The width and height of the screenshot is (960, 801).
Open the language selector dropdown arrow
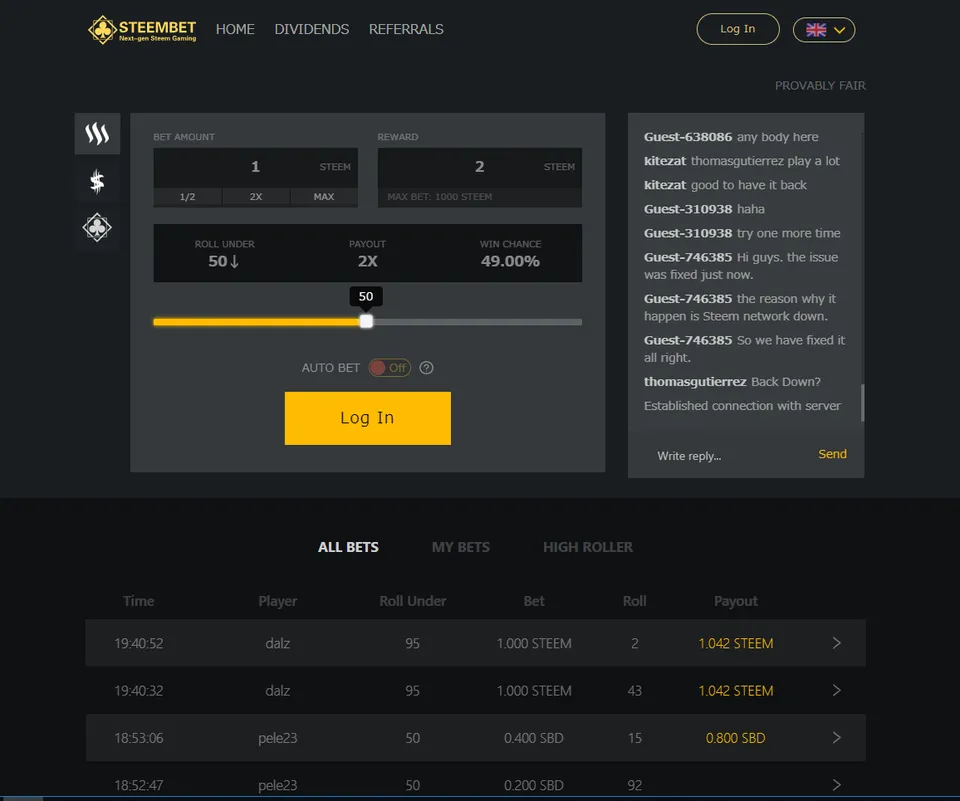click(x=839, y=30)
